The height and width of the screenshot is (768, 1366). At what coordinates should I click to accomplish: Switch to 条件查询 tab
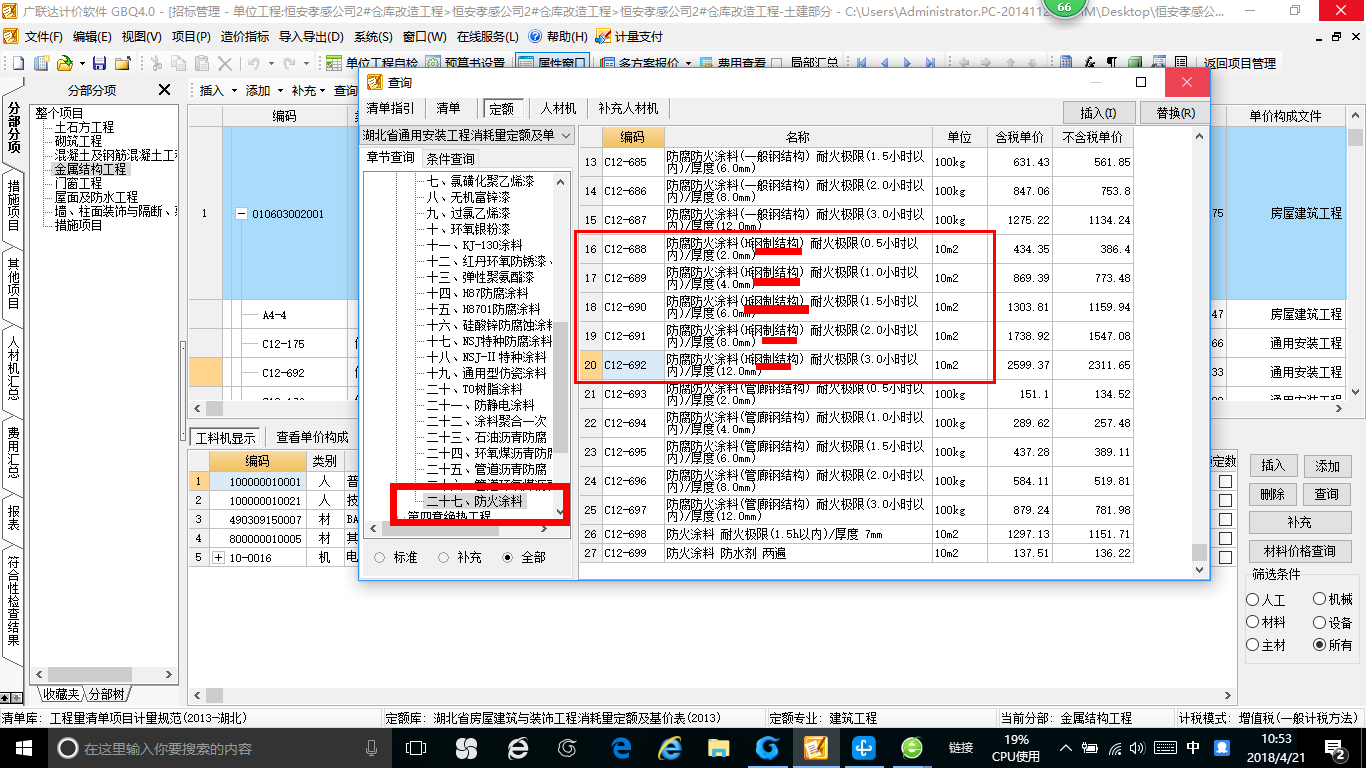tap(451, 158)
